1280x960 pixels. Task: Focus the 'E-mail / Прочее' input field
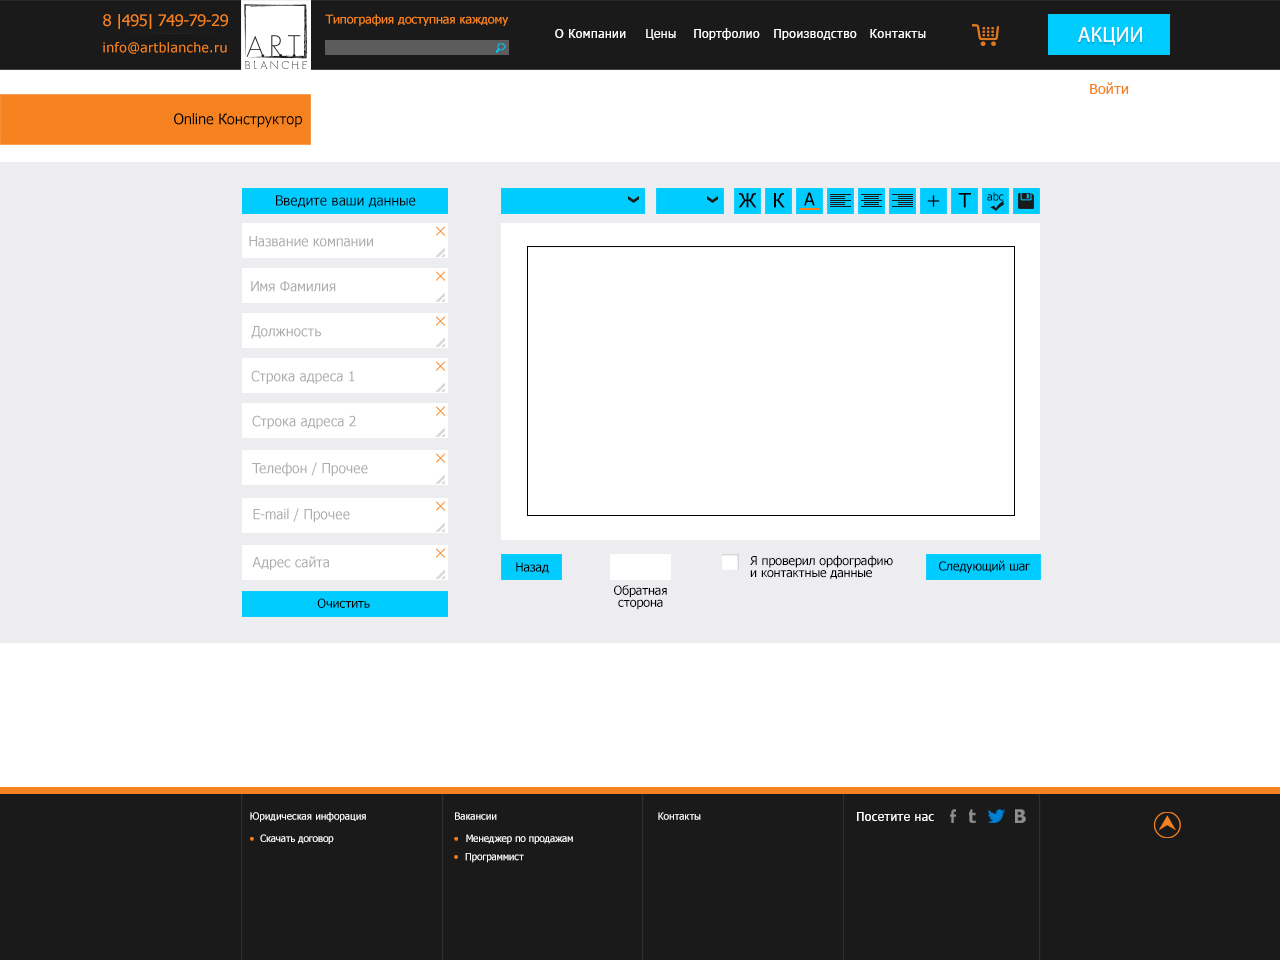pyautogui.click(x=345, y=516)
